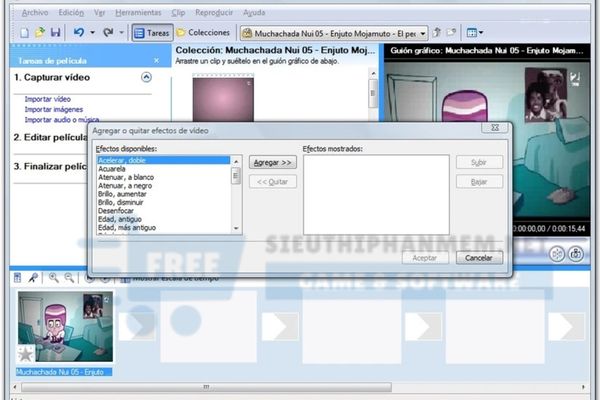The image size is (600, 400).
Task: Save project using floppy disk icon
Action: (x=55, y=33)
